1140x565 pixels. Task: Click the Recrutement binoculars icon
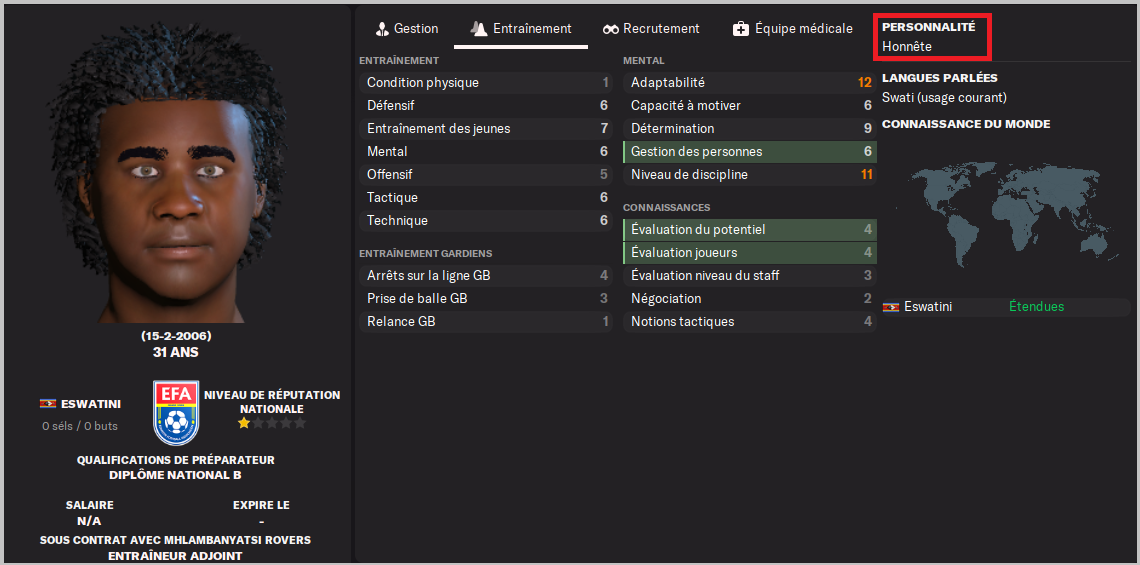[610, 29]
